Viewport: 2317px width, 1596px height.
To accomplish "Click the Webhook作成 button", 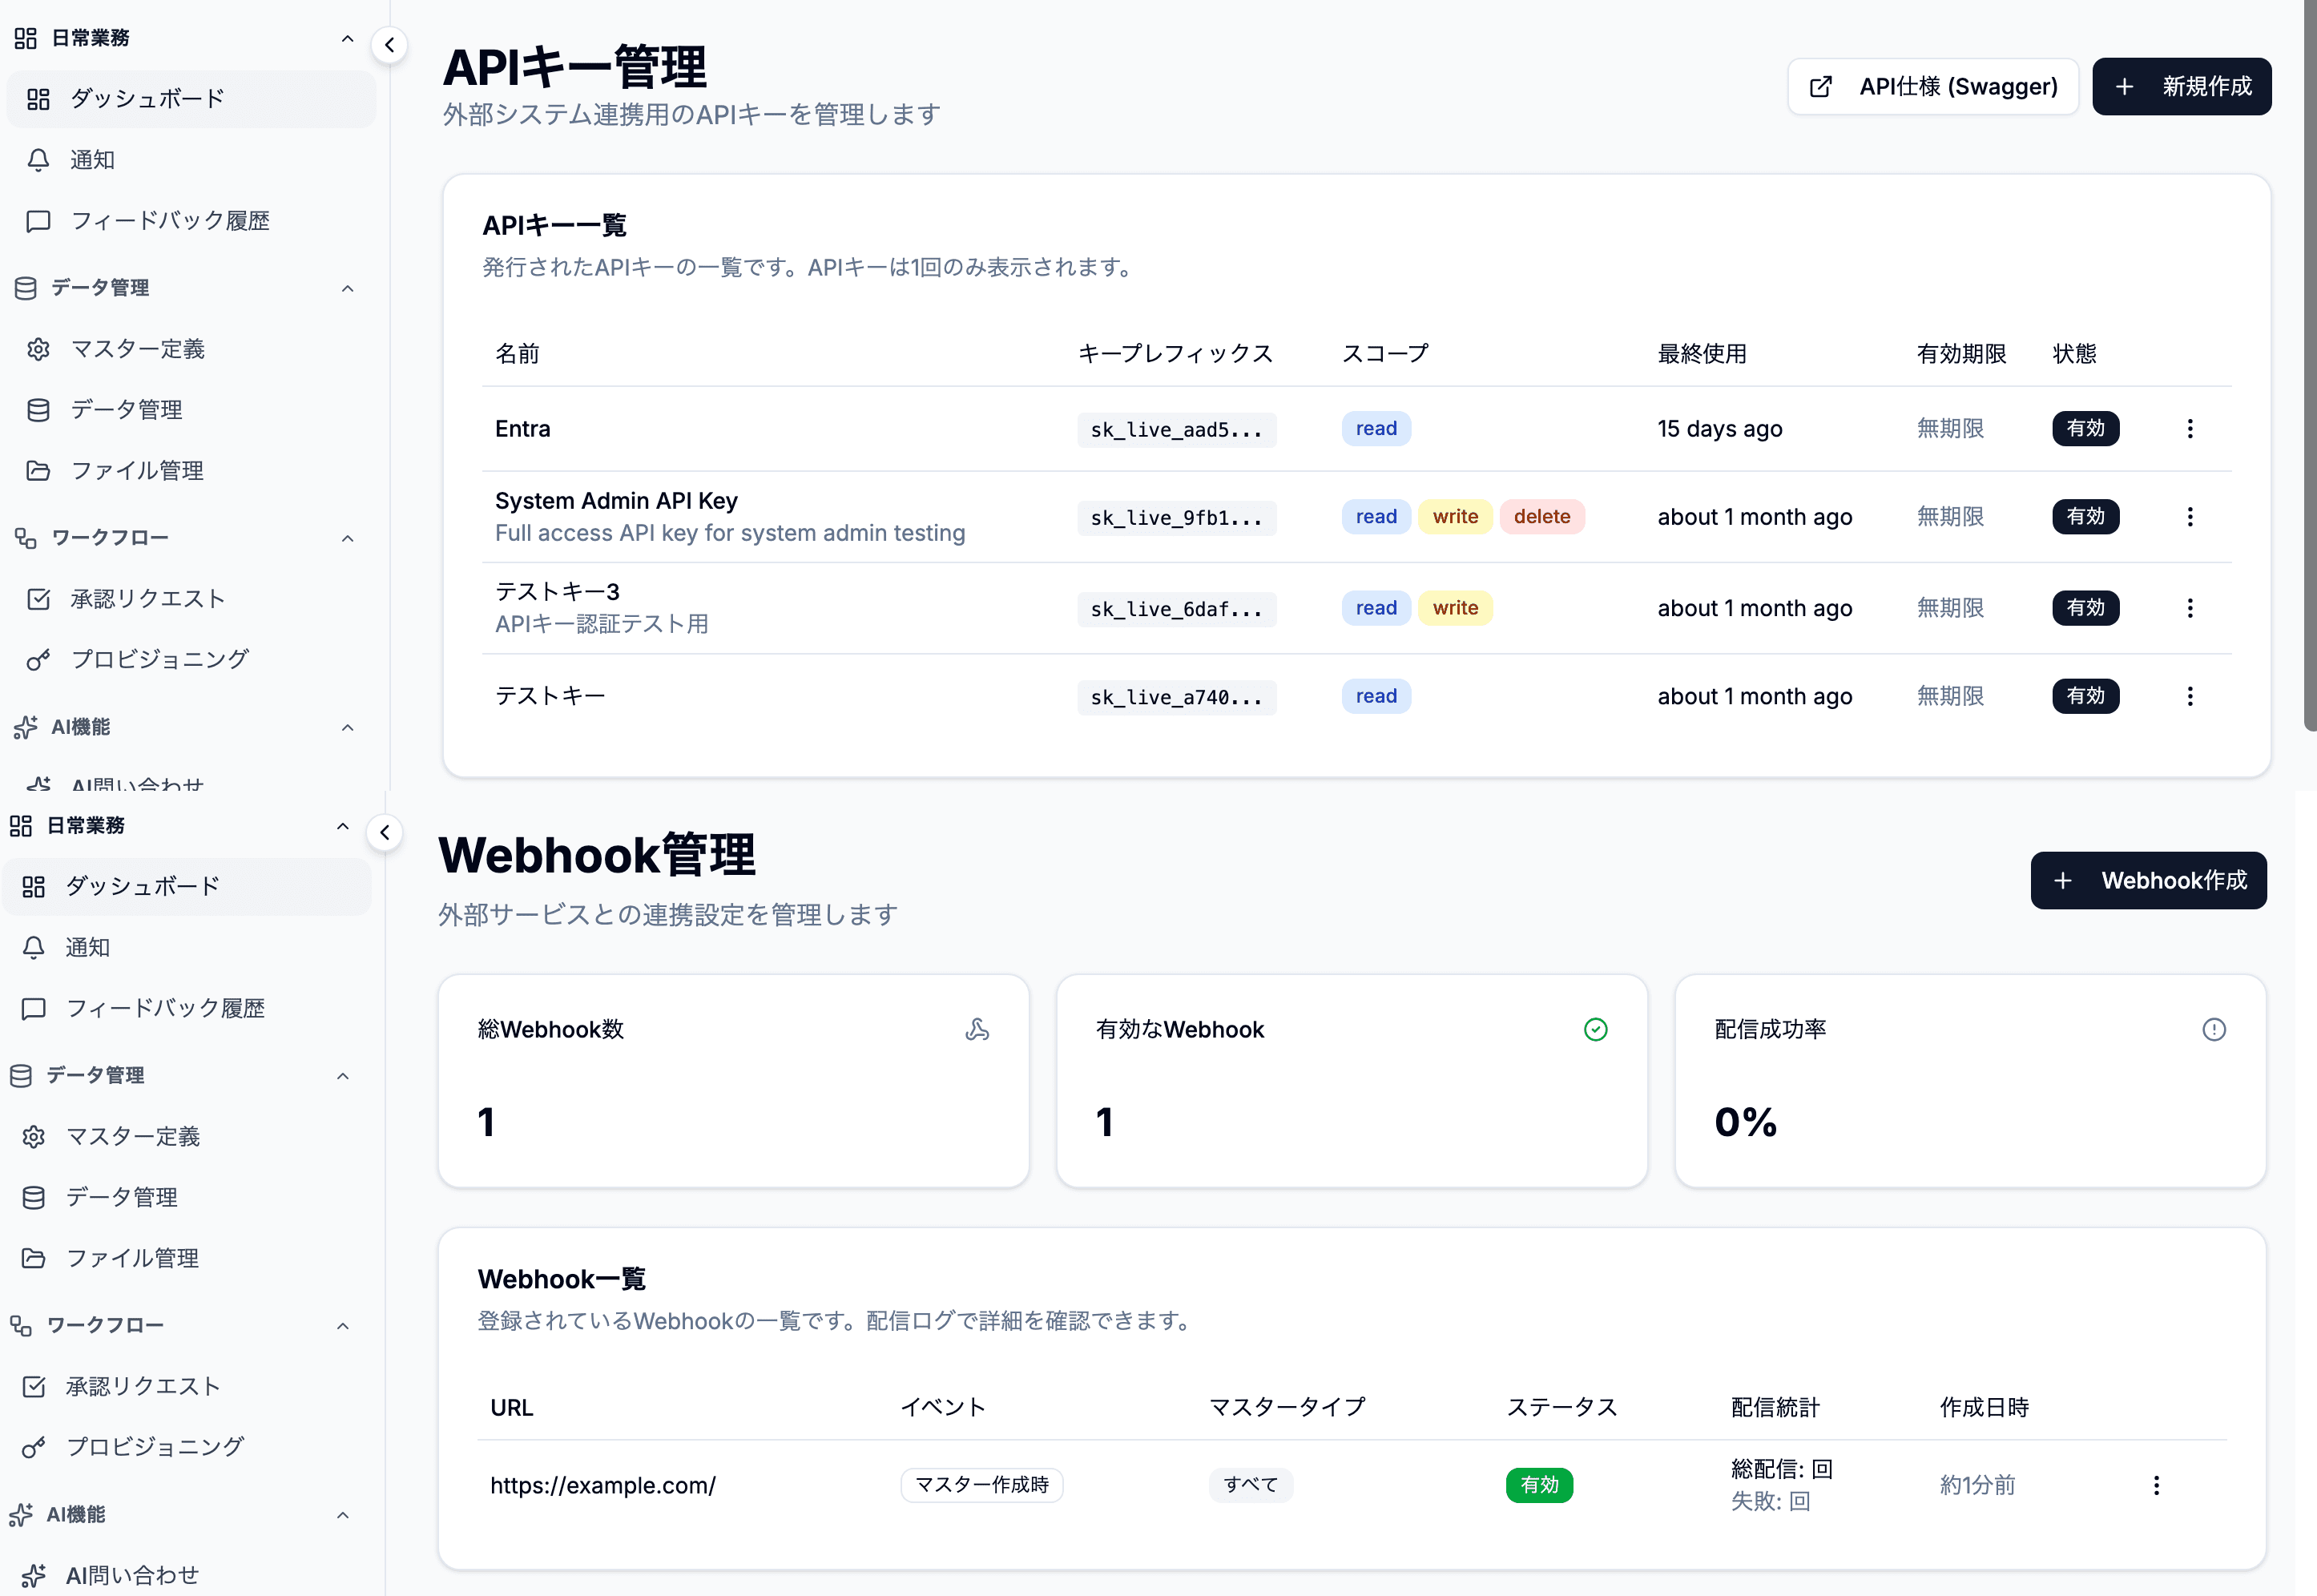I will (x=2148, y=881).
